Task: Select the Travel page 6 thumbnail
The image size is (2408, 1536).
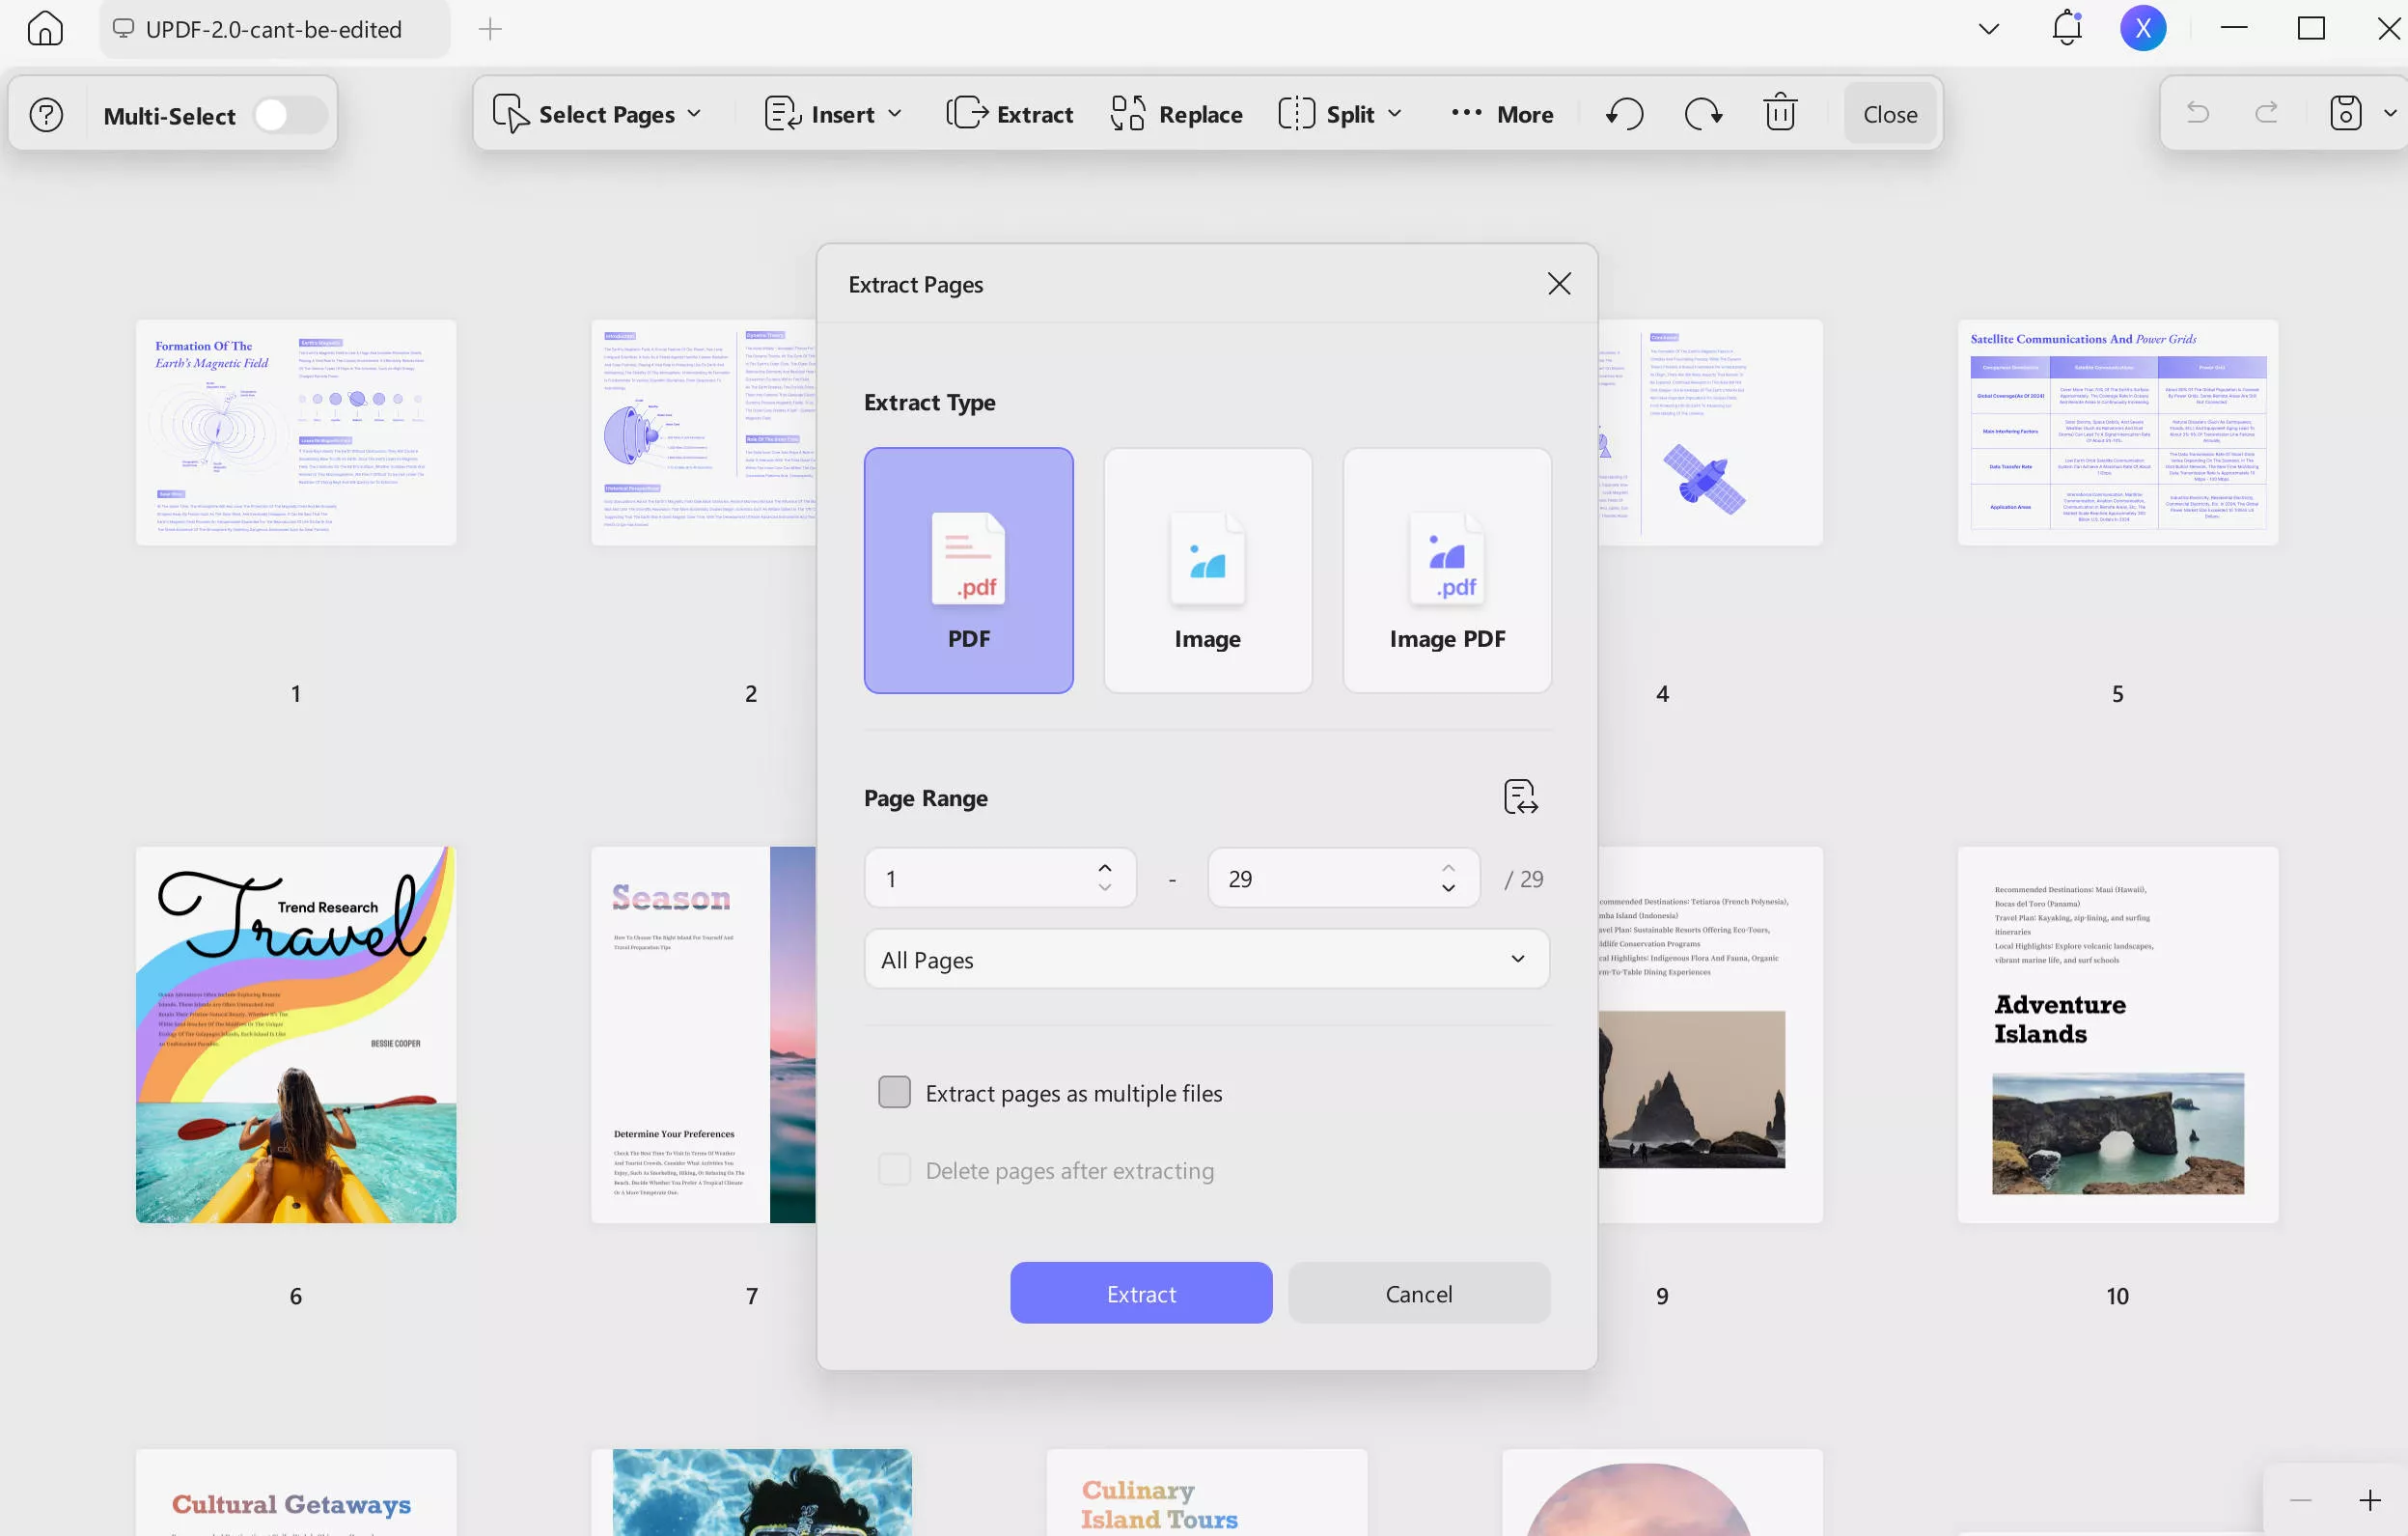Action: (296, 1034)
